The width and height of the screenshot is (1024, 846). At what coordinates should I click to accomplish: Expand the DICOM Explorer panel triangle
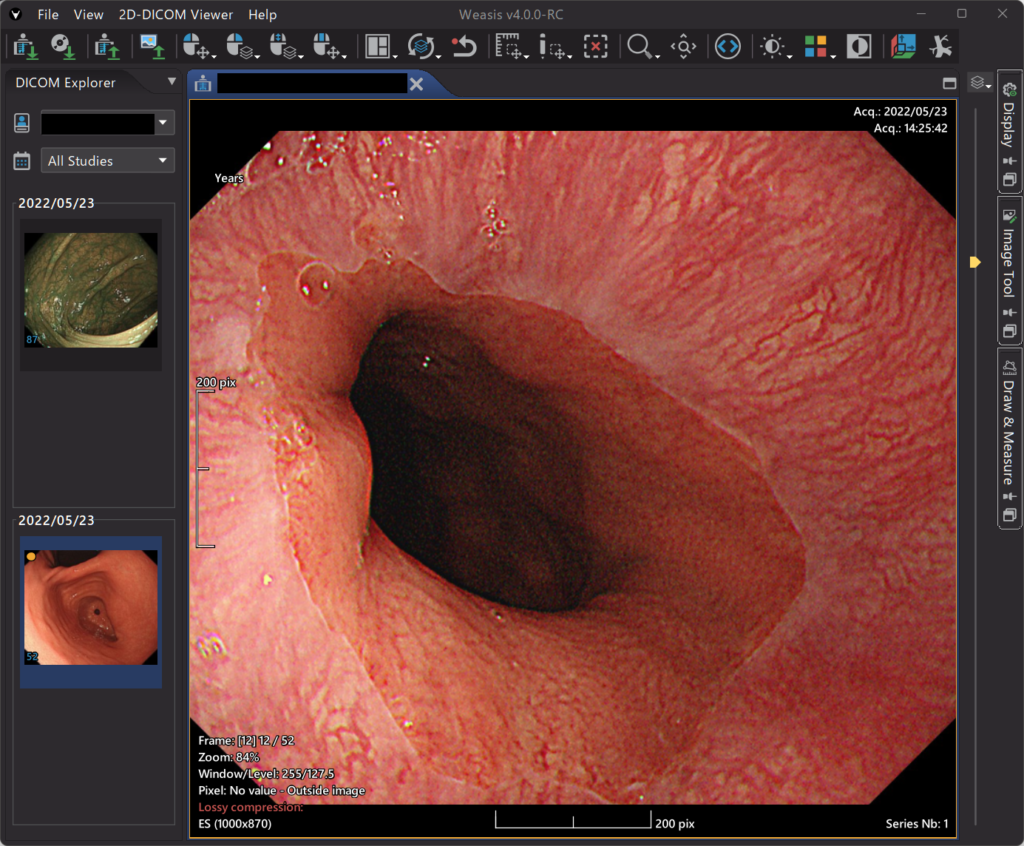172,82
